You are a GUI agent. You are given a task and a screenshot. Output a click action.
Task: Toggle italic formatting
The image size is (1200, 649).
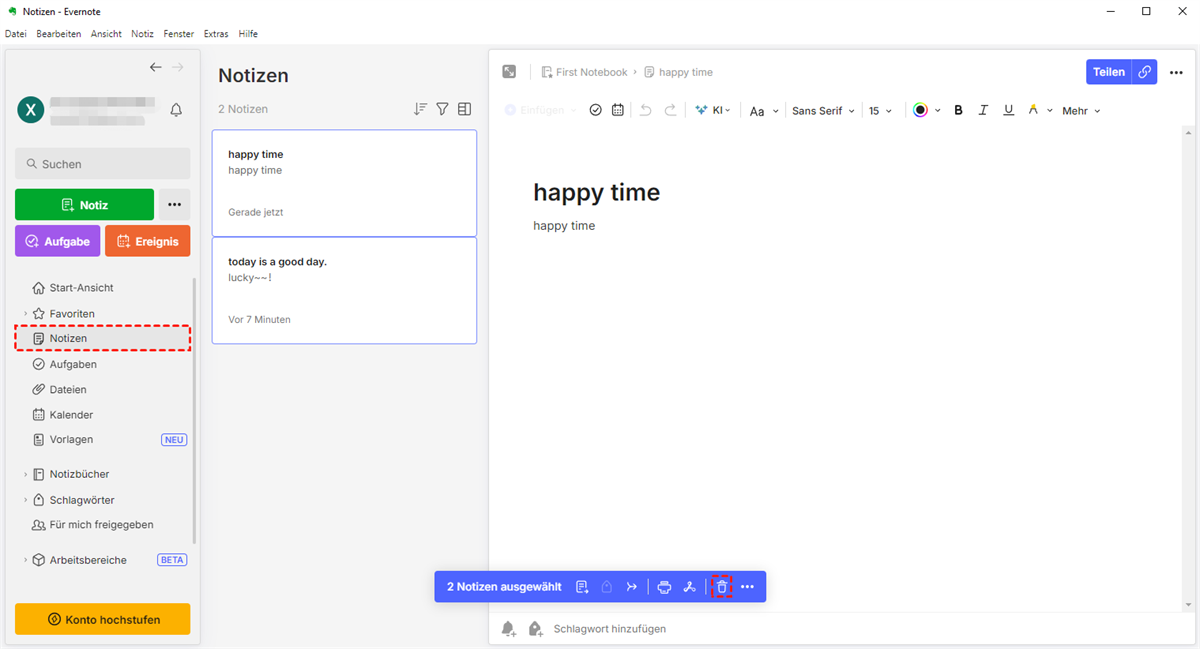983,110
